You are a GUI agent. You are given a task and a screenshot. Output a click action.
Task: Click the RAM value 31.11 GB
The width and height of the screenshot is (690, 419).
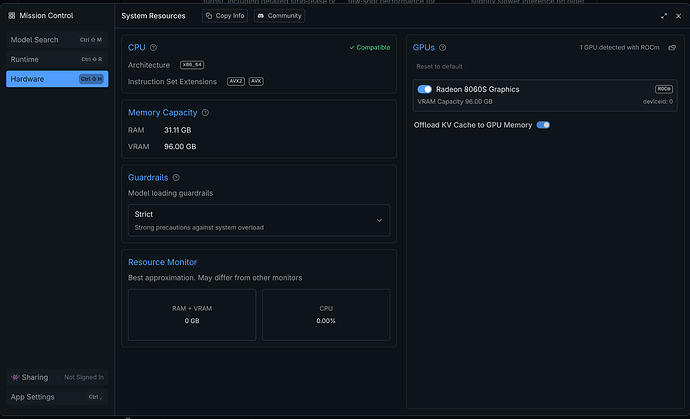click(x=178, y=130)
